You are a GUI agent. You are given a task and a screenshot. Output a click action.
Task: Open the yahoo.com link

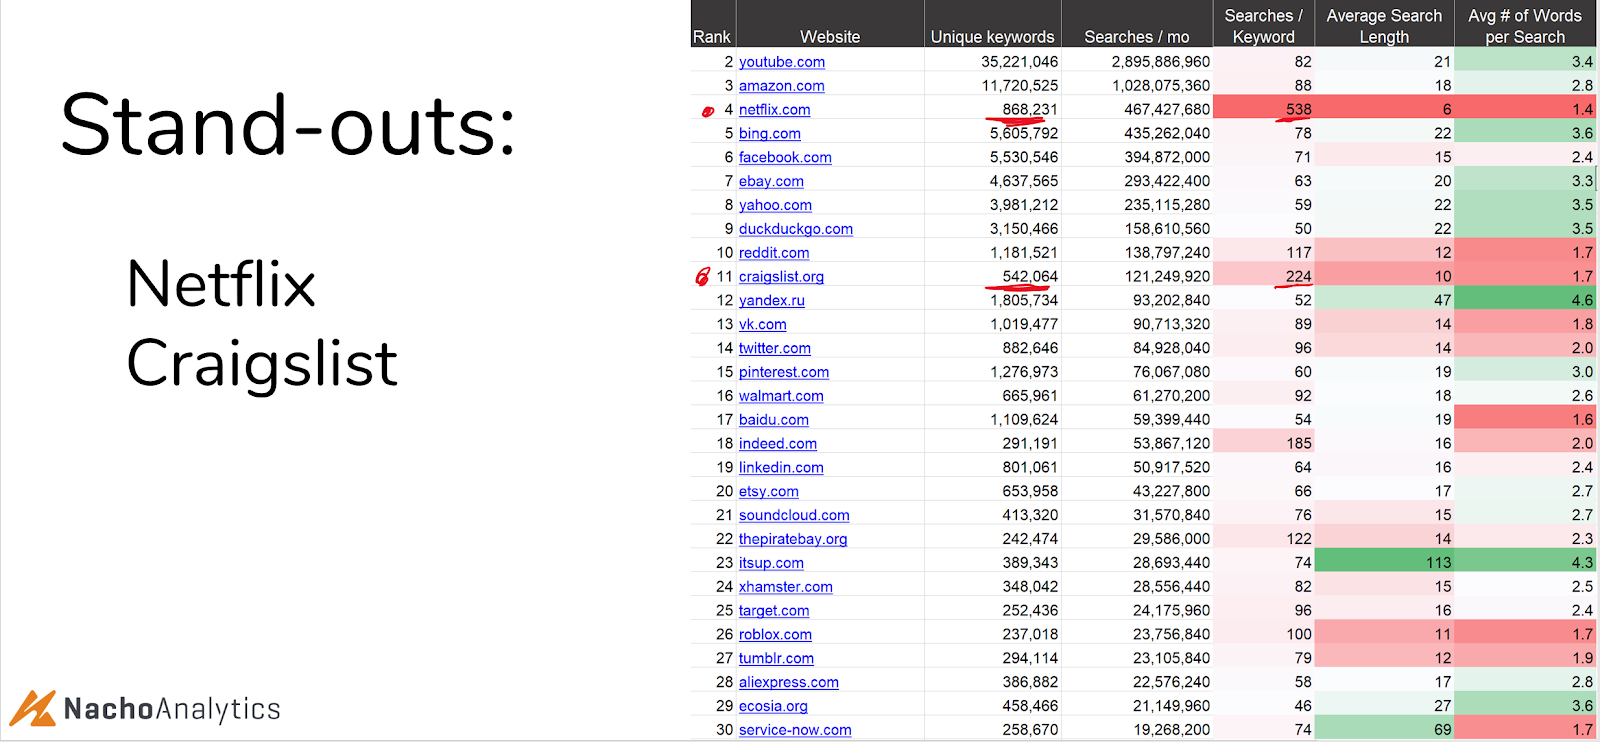pyautogui.click(x=775, y=205)
